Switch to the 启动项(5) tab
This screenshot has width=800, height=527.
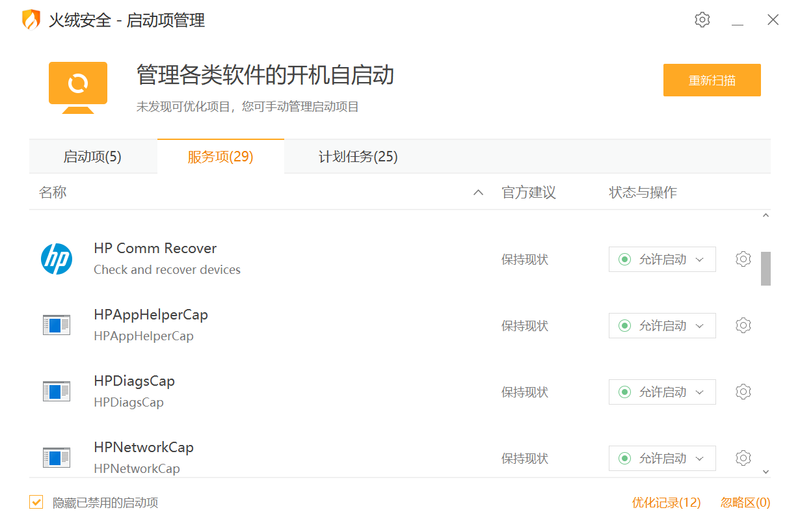click(92, 156)
